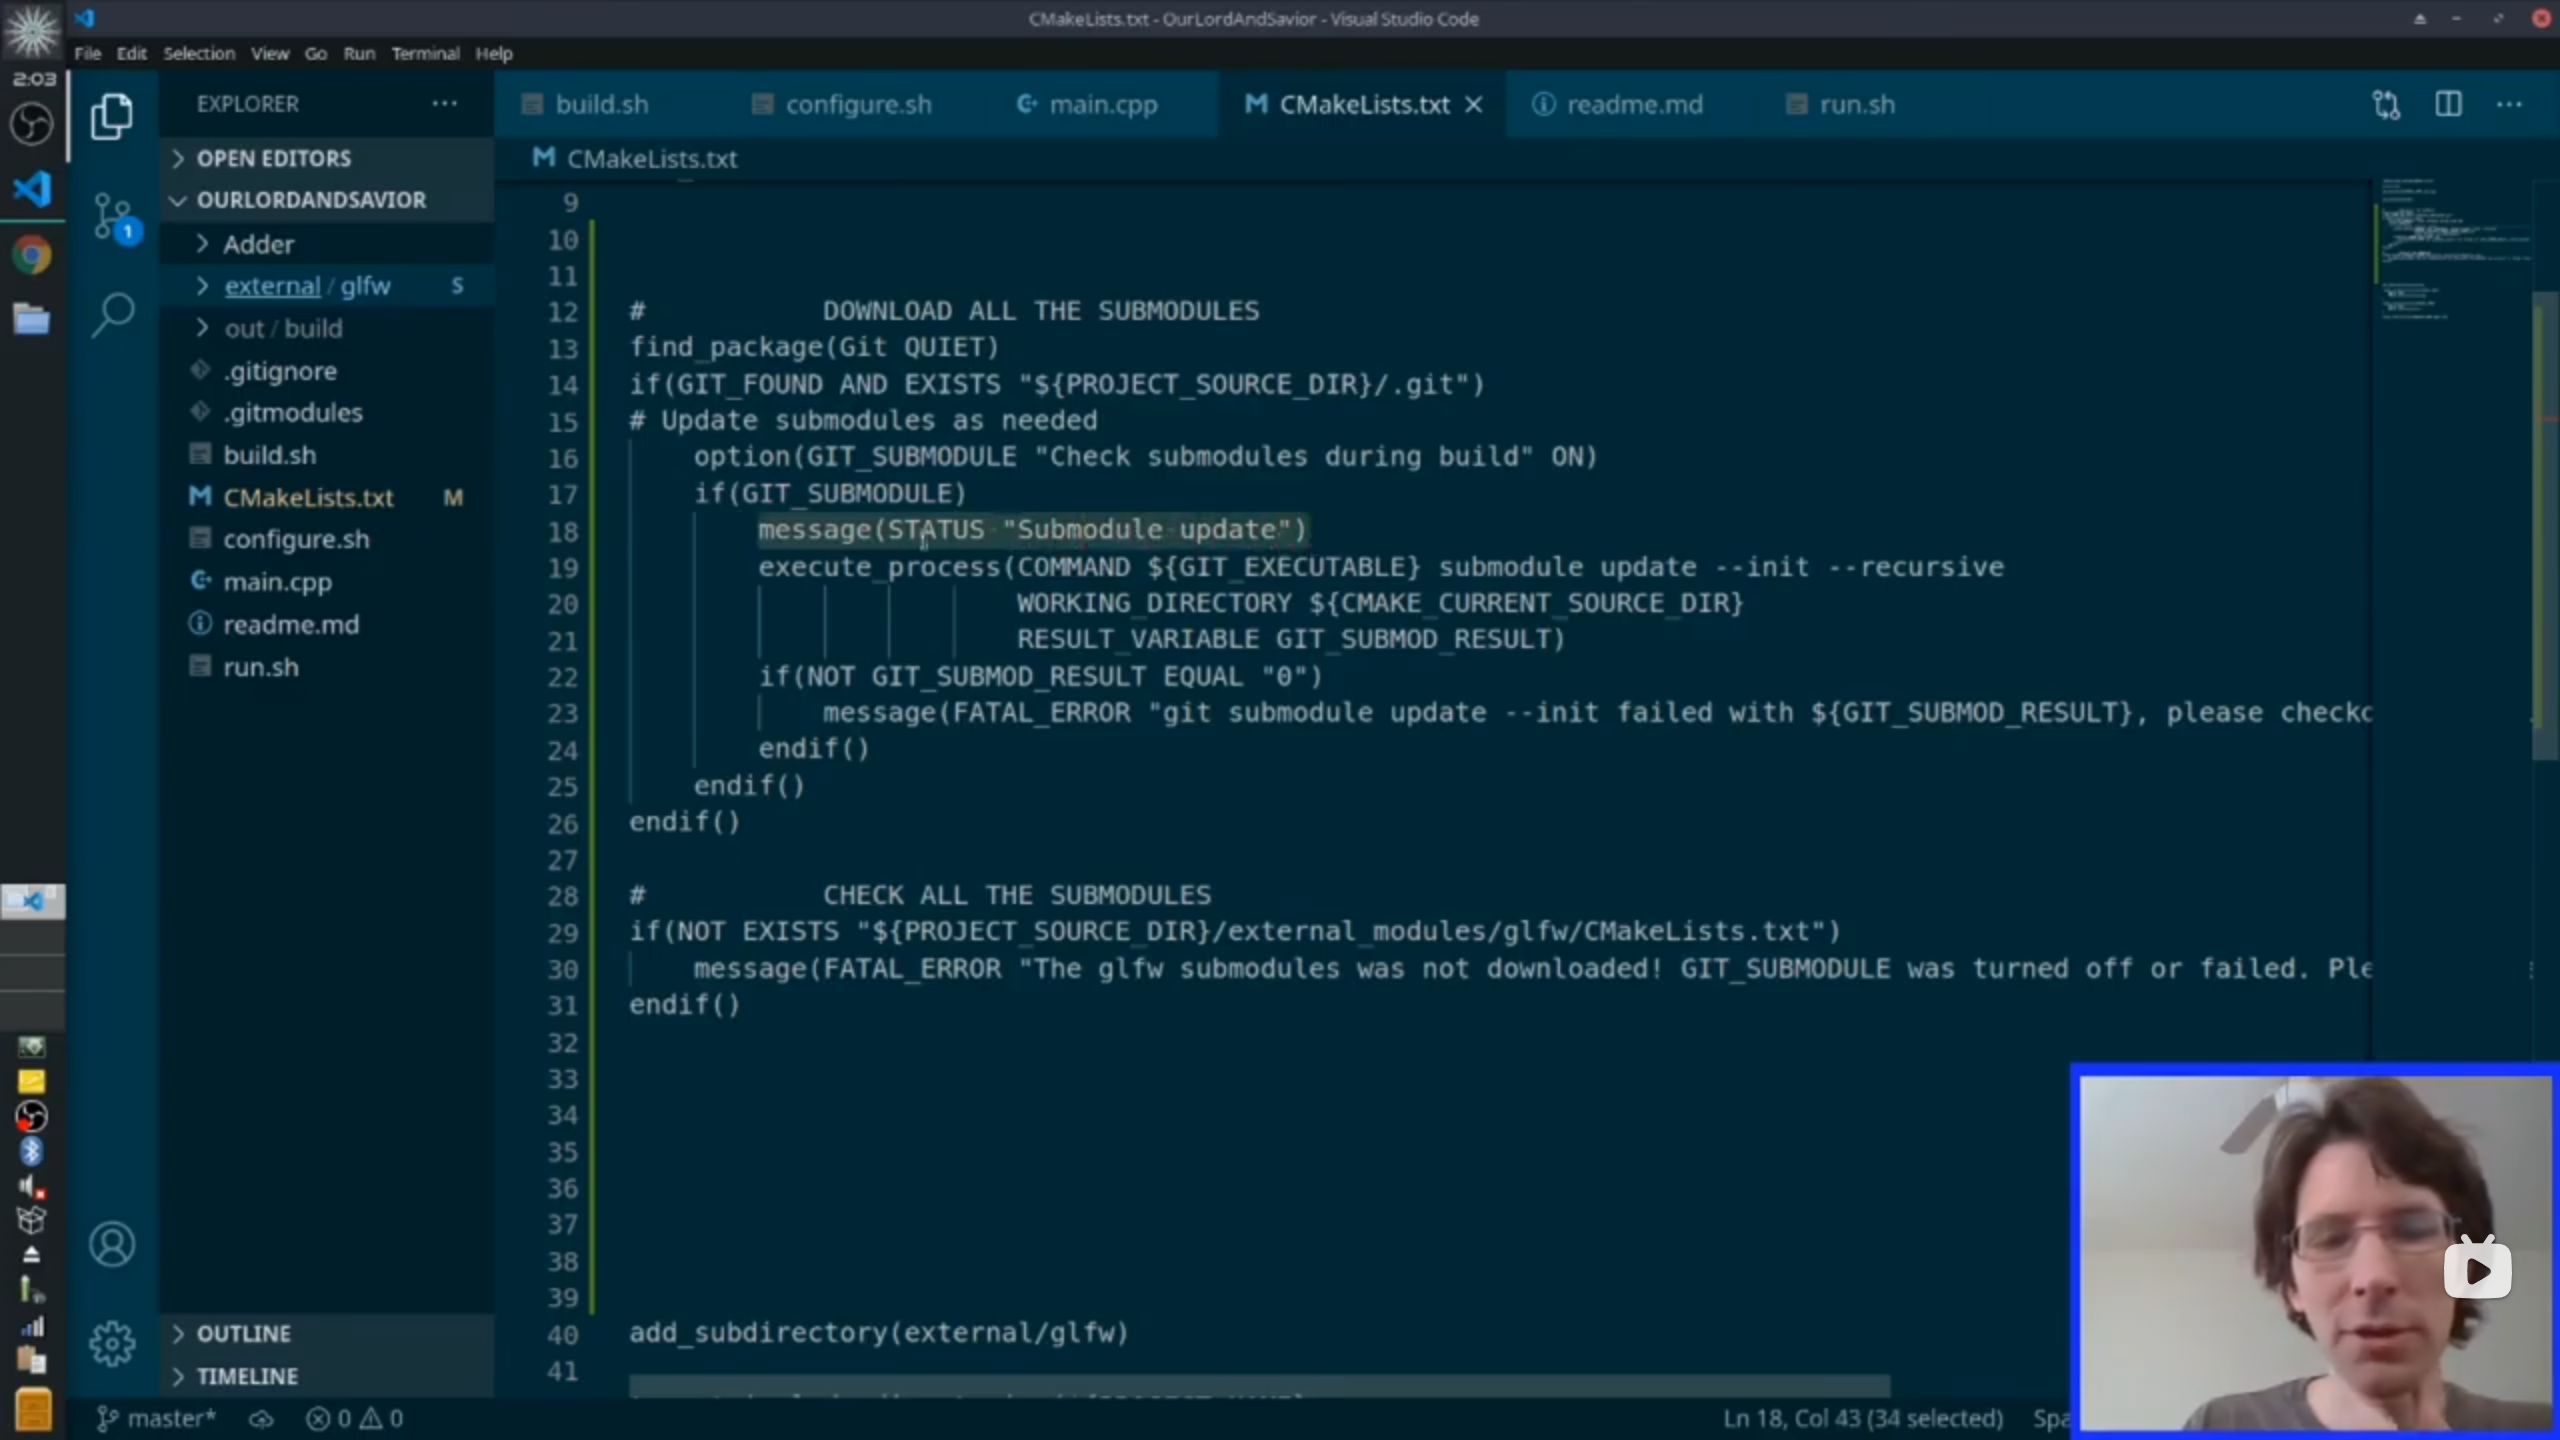This screenshot has width=2560, height=1440.
Task: Open the Manage gear menu in the activity bar
Action: (x=112, y=1343)
